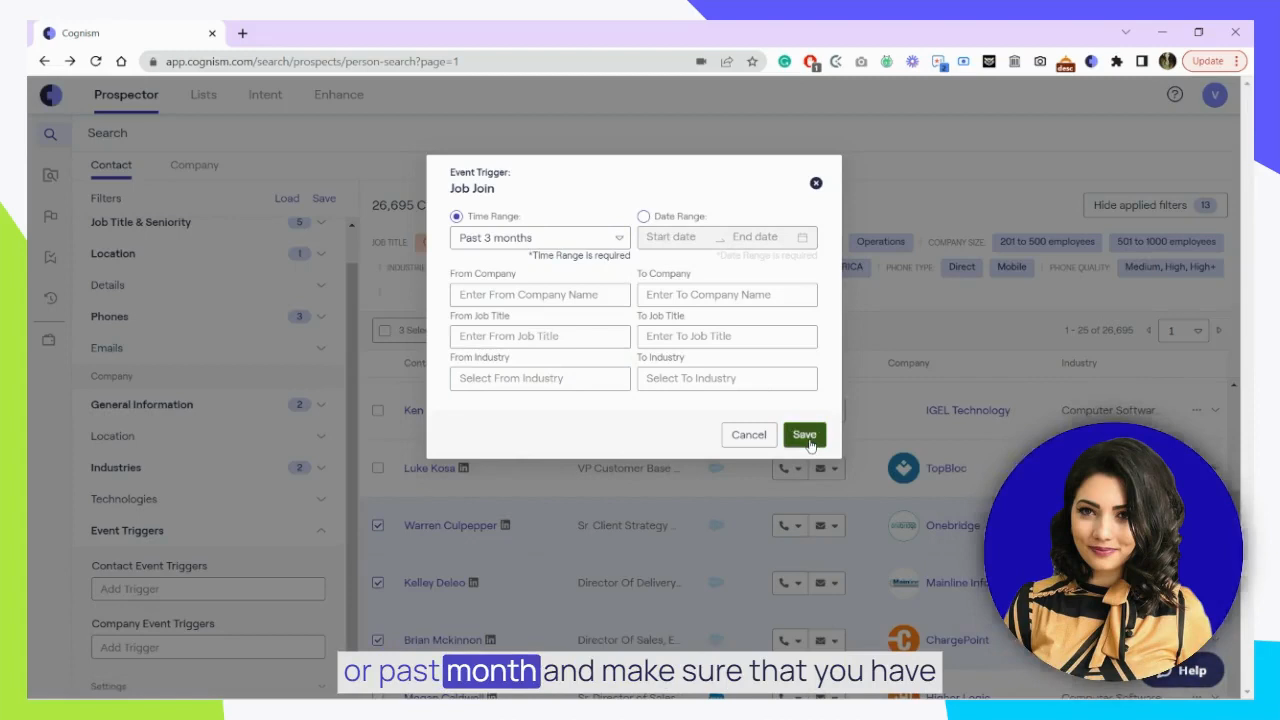Select the Date Range radio option
Viewport: 1280px width, 720px height.
tap(644, 216)
